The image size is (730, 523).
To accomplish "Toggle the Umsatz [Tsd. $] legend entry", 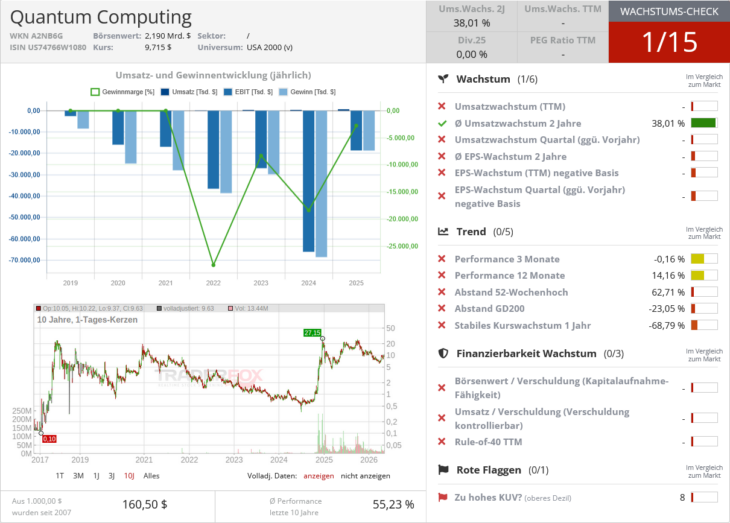I will tap(189, 92).
